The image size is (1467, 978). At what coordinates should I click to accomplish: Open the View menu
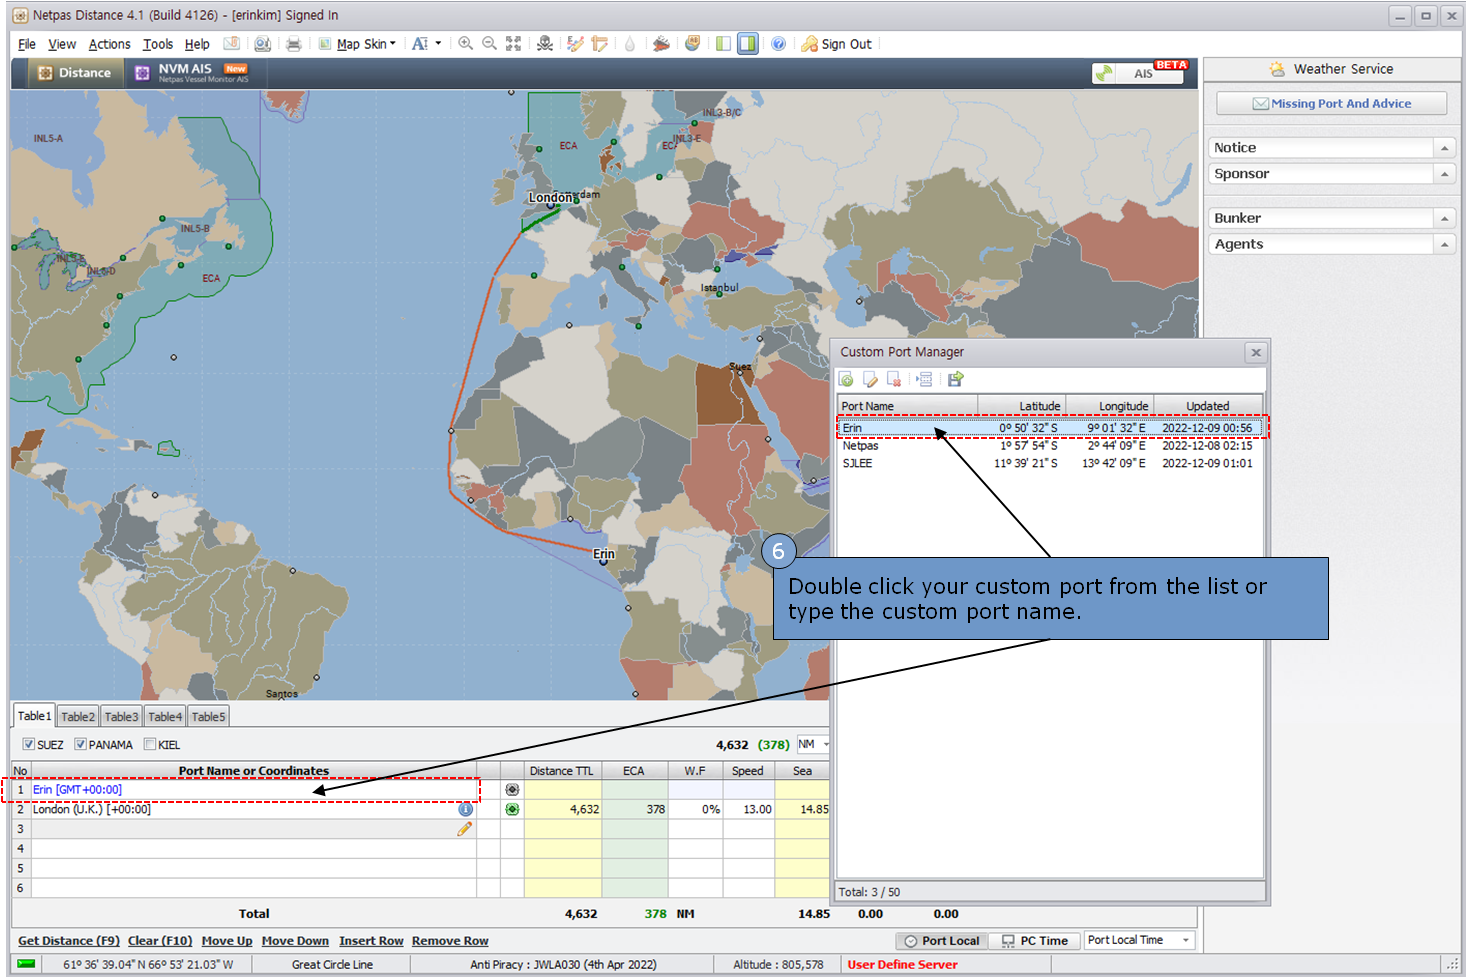click(62, 44)
